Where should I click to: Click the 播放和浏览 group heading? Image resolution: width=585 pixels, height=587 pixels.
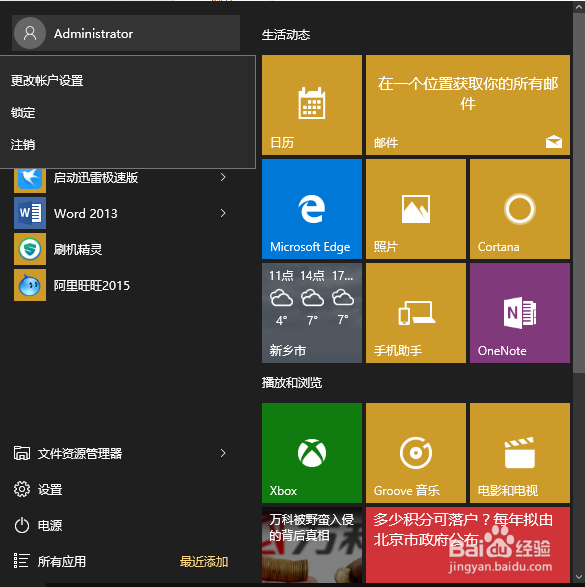click(x=292, y=383)
